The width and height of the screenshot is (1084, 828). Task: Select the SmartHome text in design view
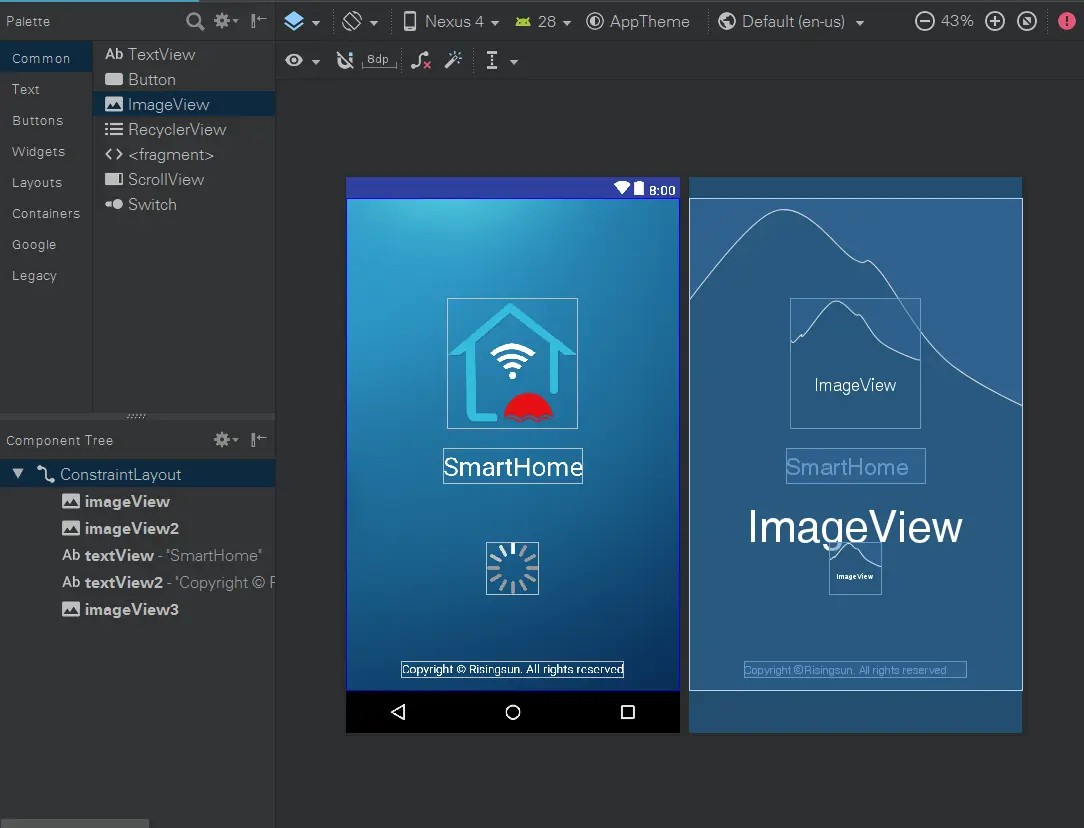(513, 467)
